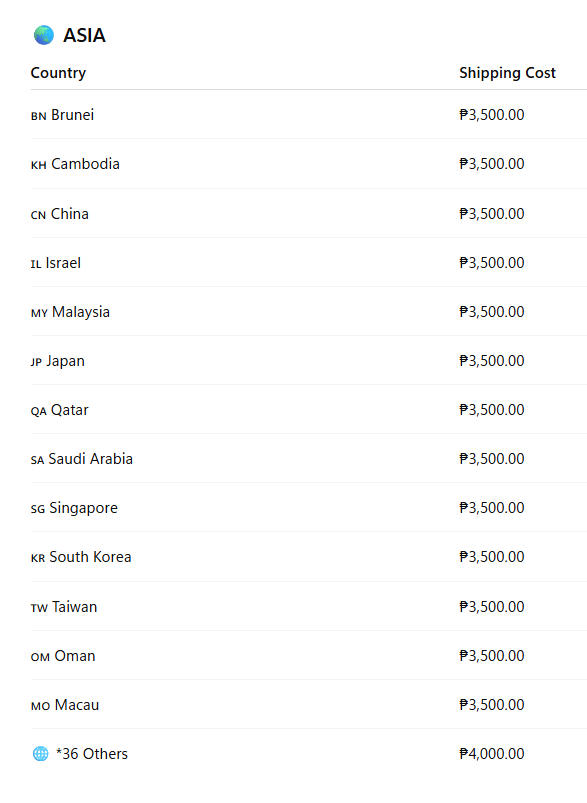
Task: Select the Shipping Cost column header
Action: (x=507, y=73)
